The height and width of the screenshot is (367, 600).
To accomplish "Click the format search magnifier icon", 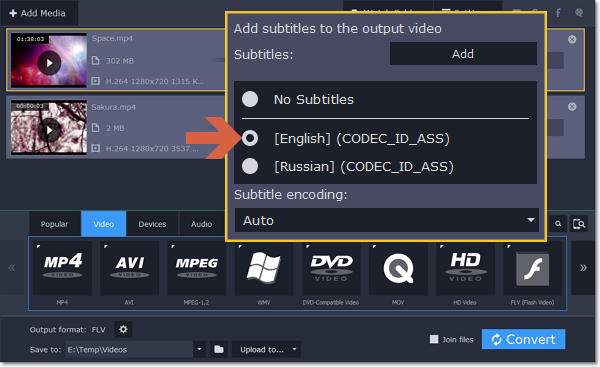I will point(558,223).
